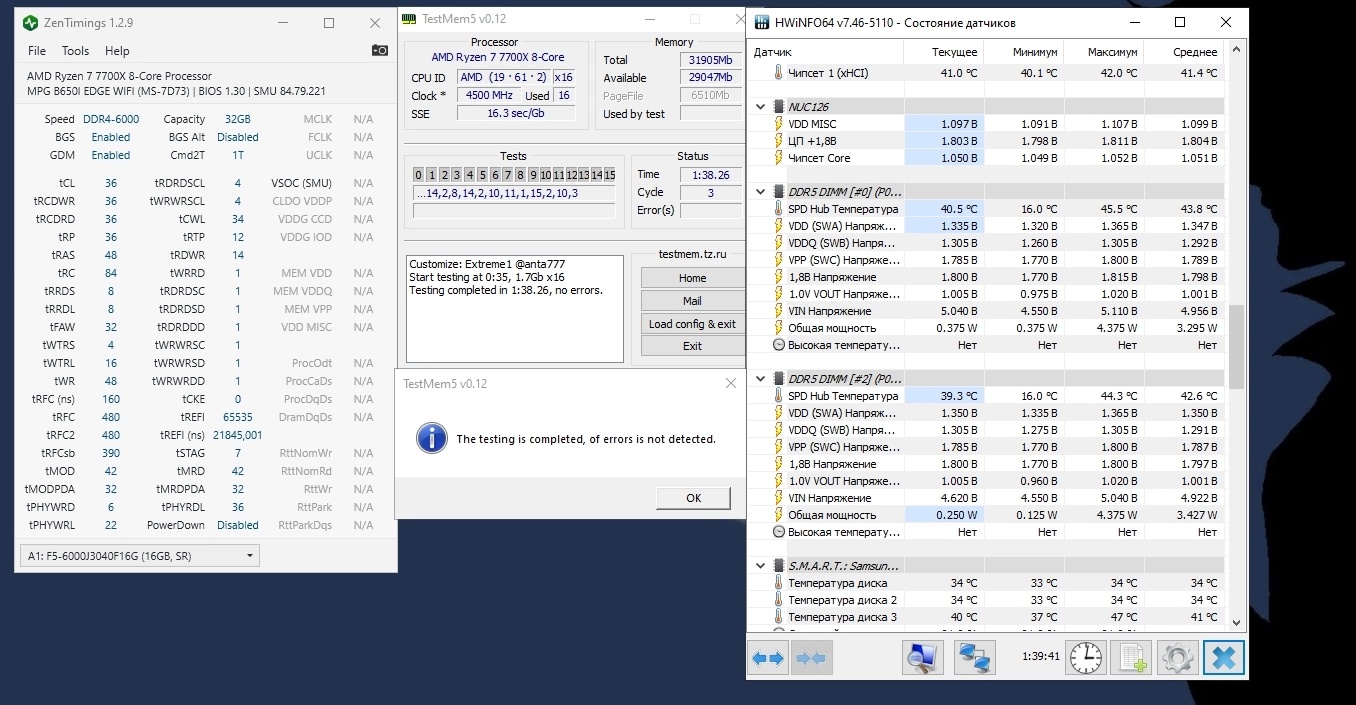Click the DDR4-6000 speed value

(111, 119)
